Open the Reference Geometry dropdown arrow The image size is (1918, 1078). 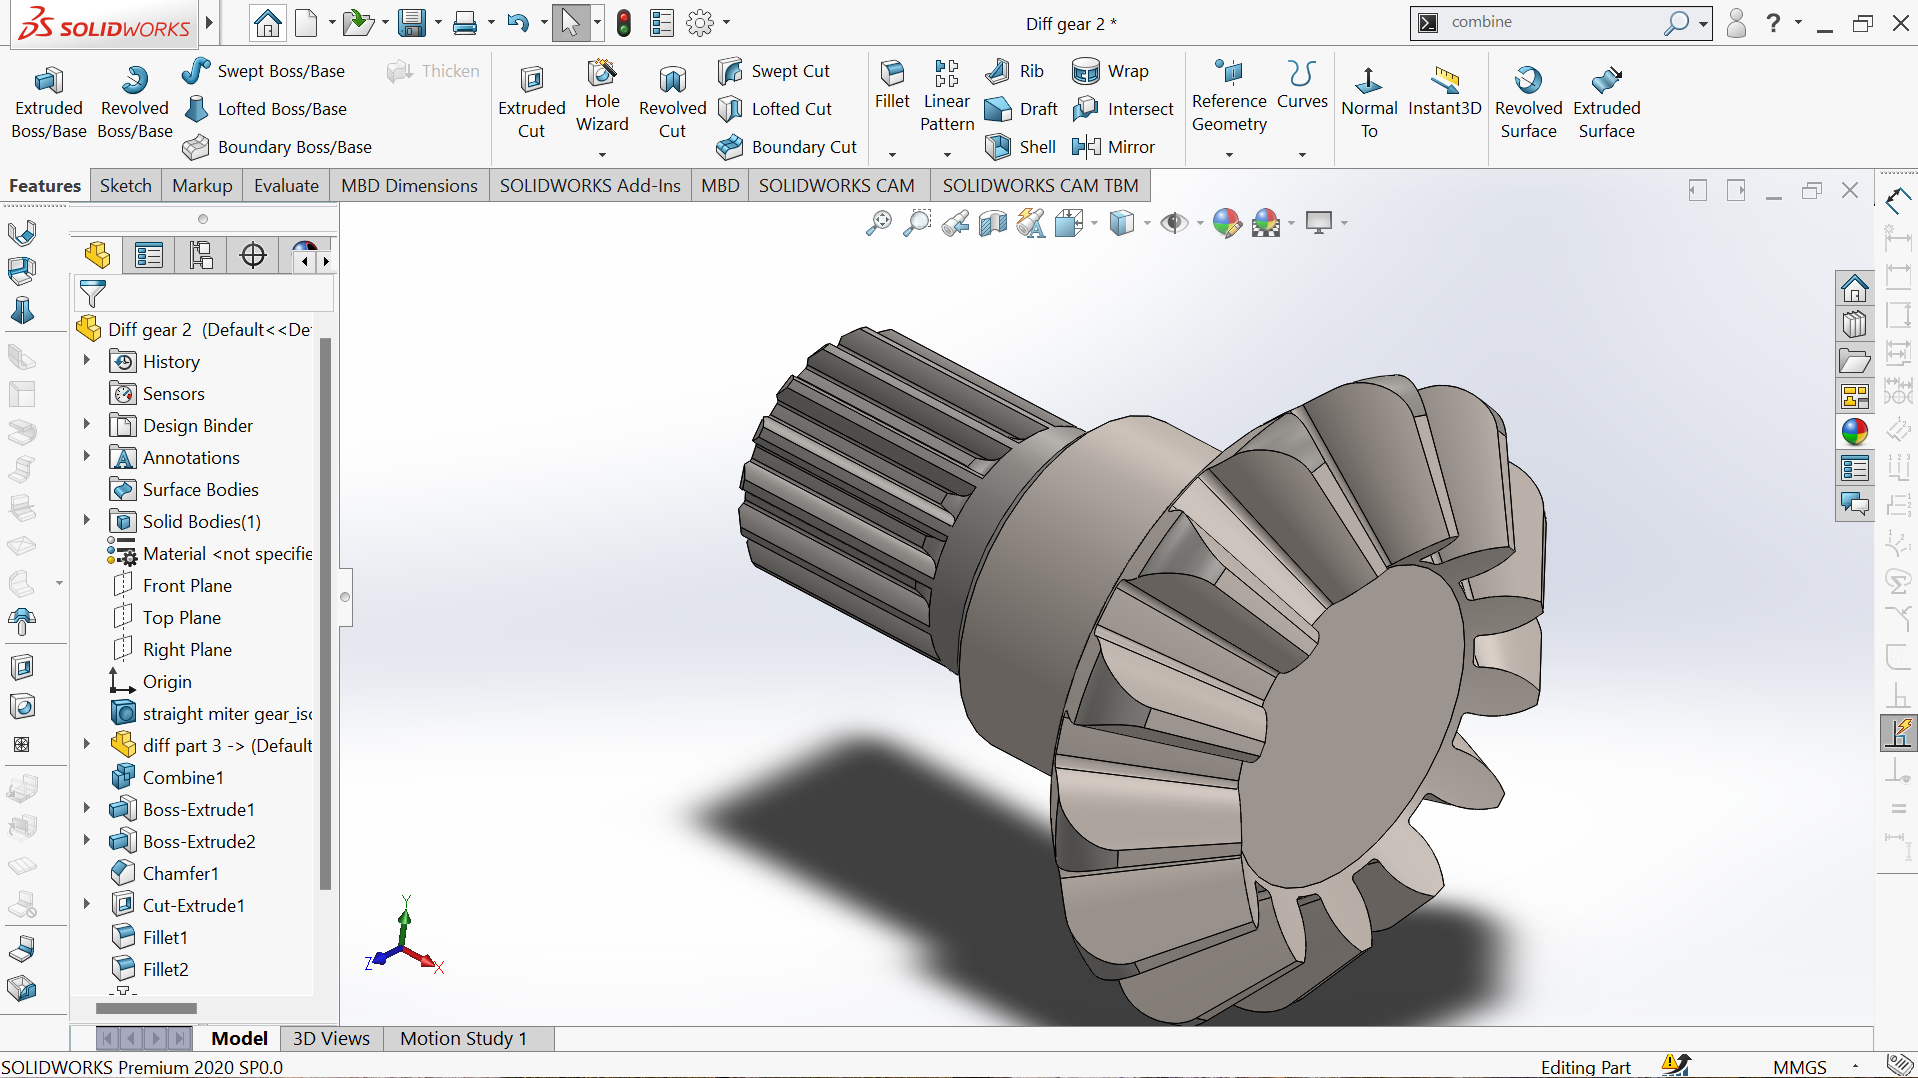pos(1229,154)
